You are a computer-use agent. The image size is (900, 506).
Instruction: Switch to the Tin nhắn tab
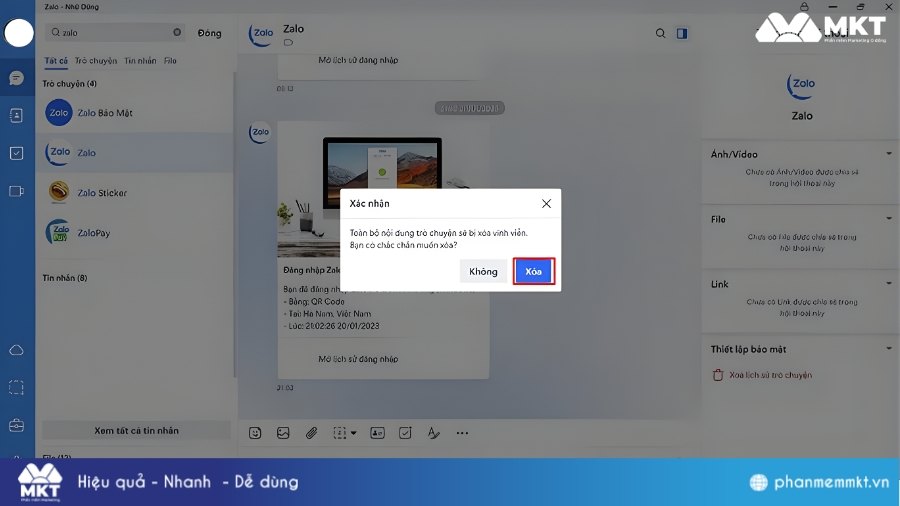click(140, 61)
